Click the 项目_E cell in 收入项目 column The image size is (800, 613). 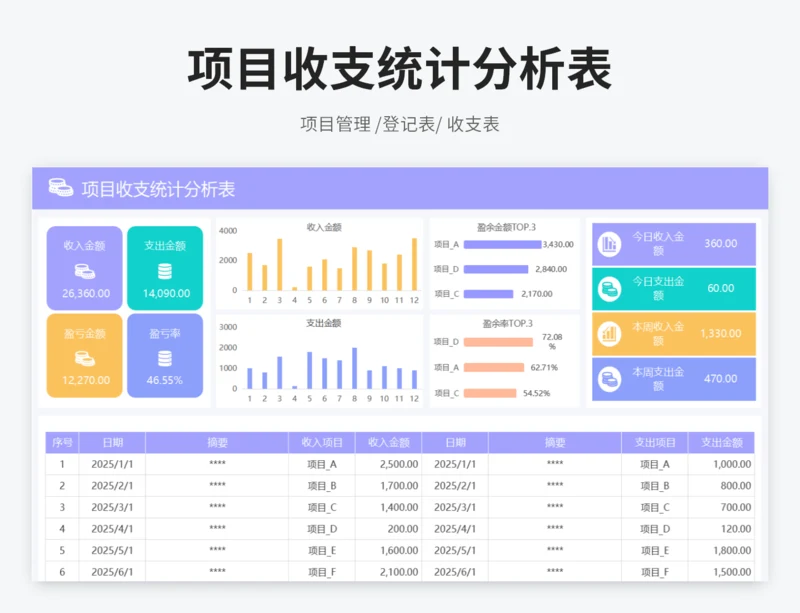(x=322, y=551)
